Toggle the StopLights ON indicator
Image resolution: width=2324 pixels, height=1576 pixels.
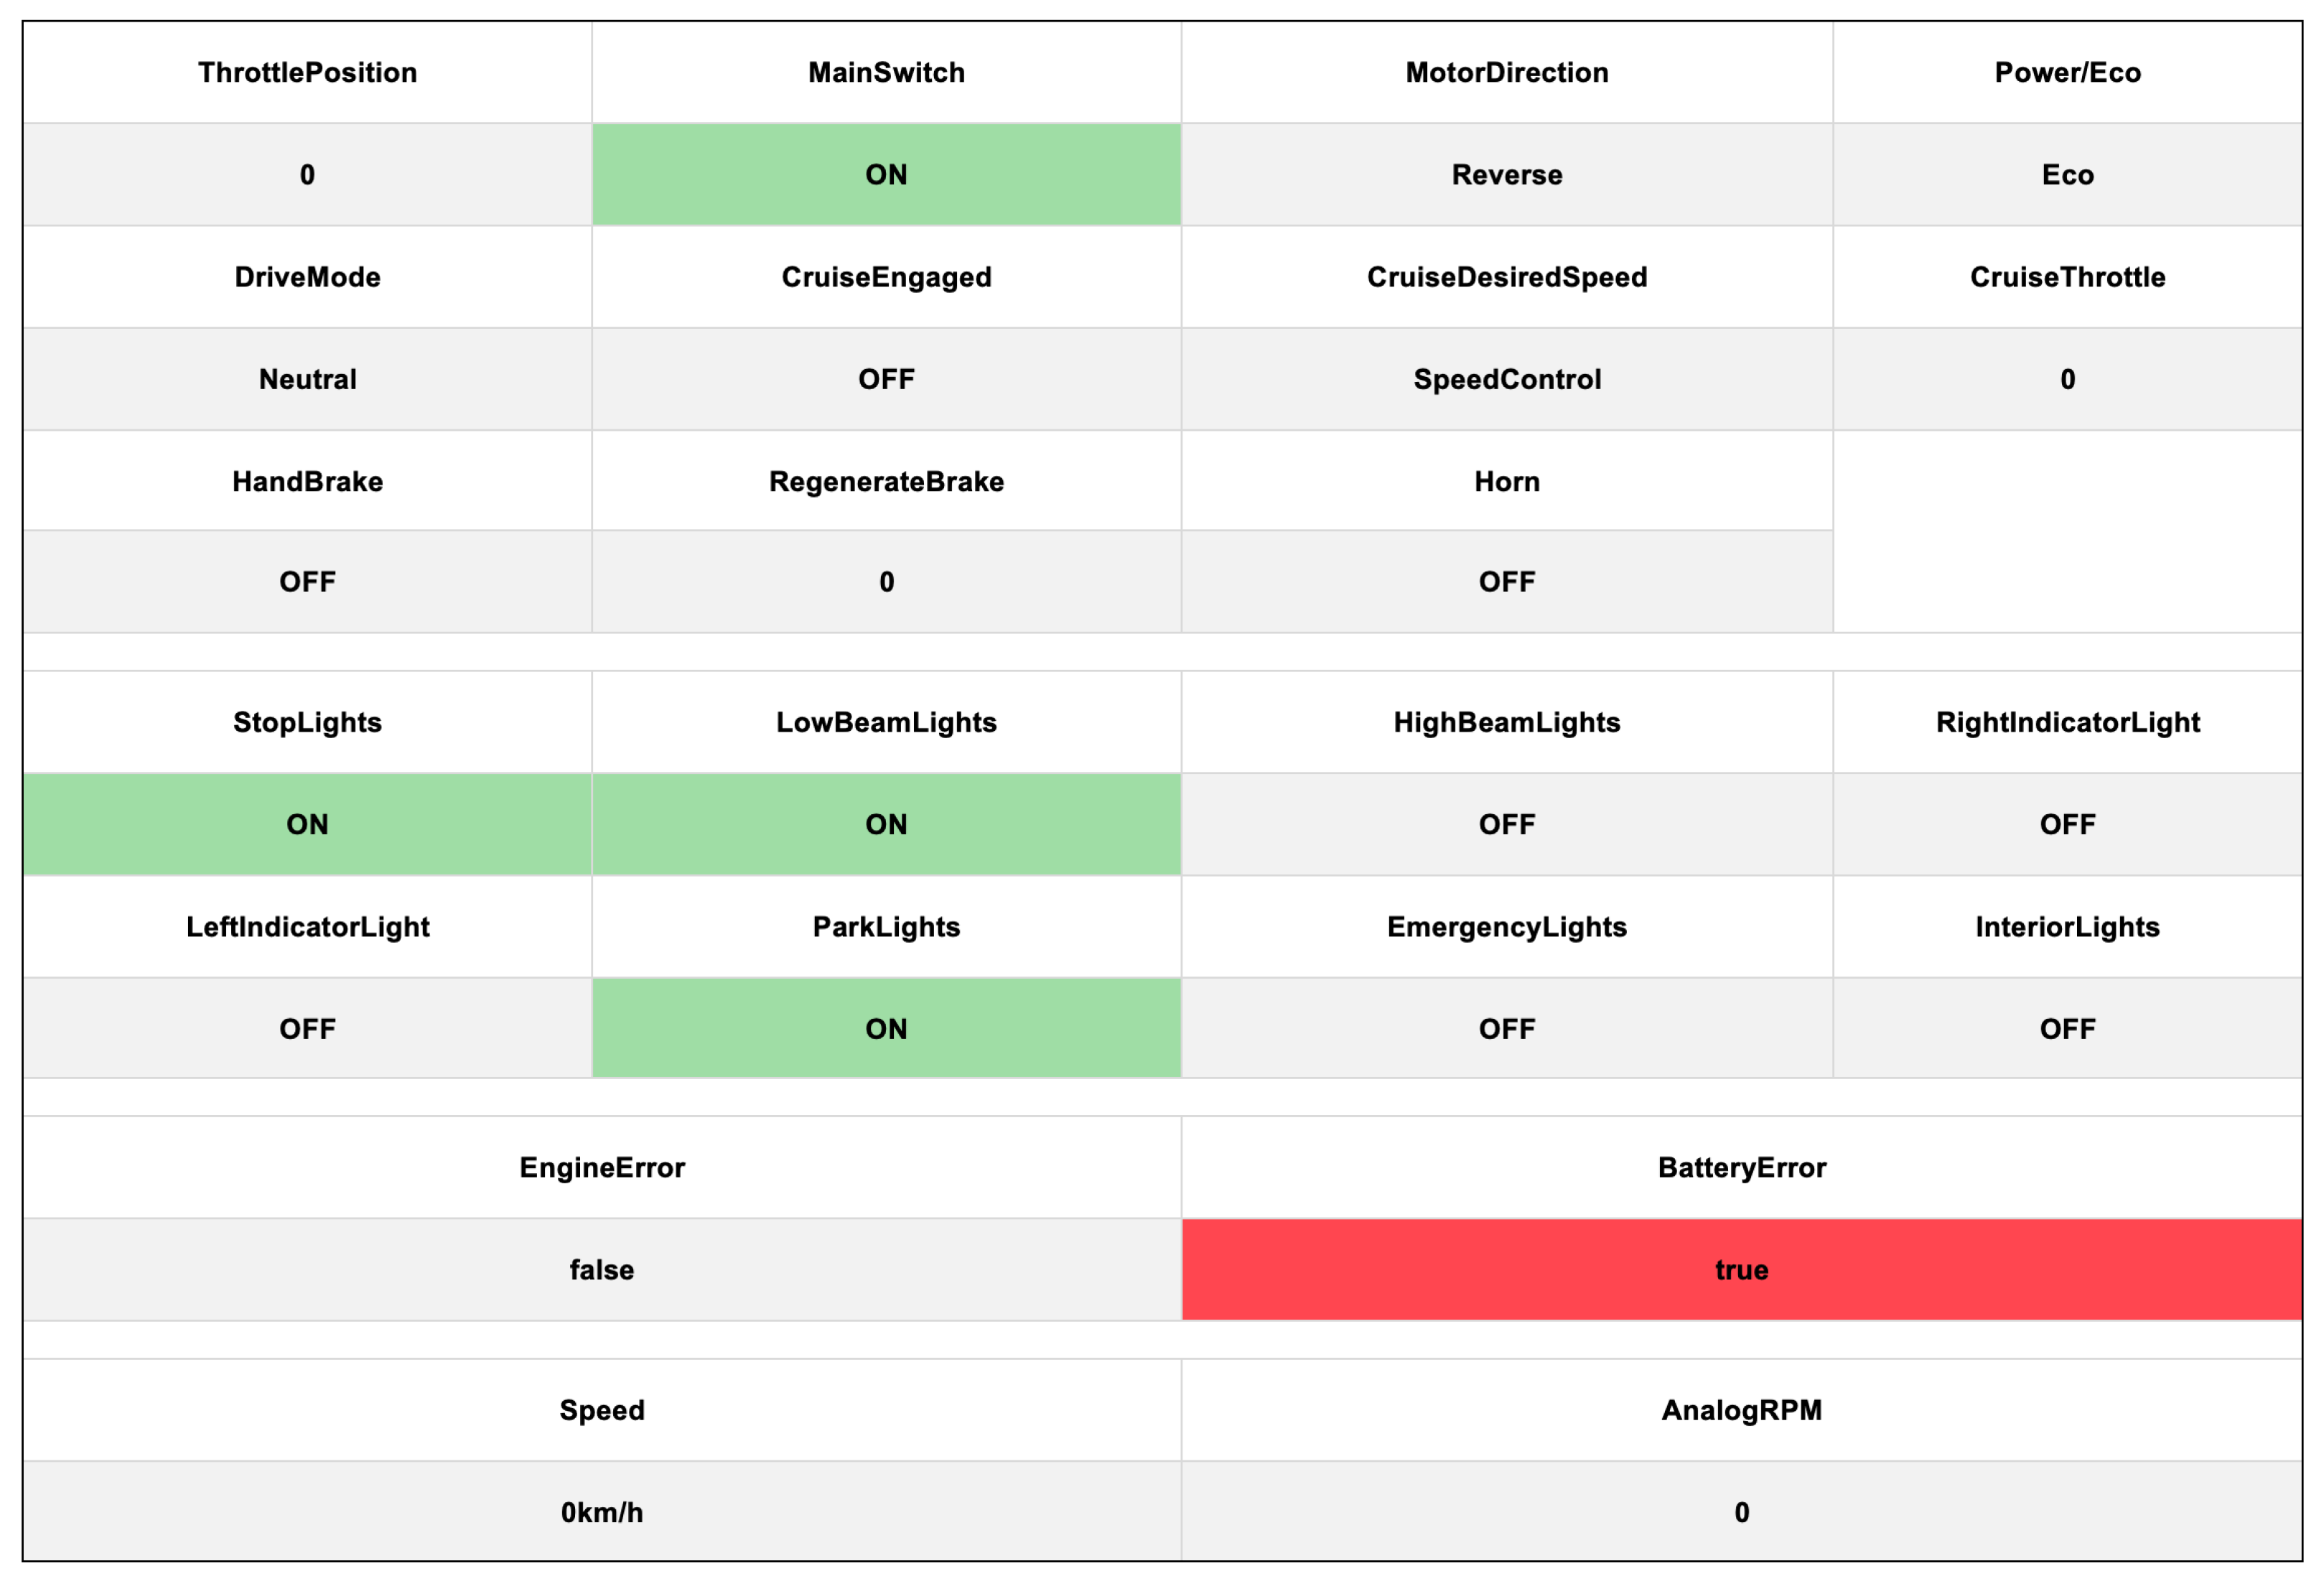pyautogui.click(x=307, y=824)
